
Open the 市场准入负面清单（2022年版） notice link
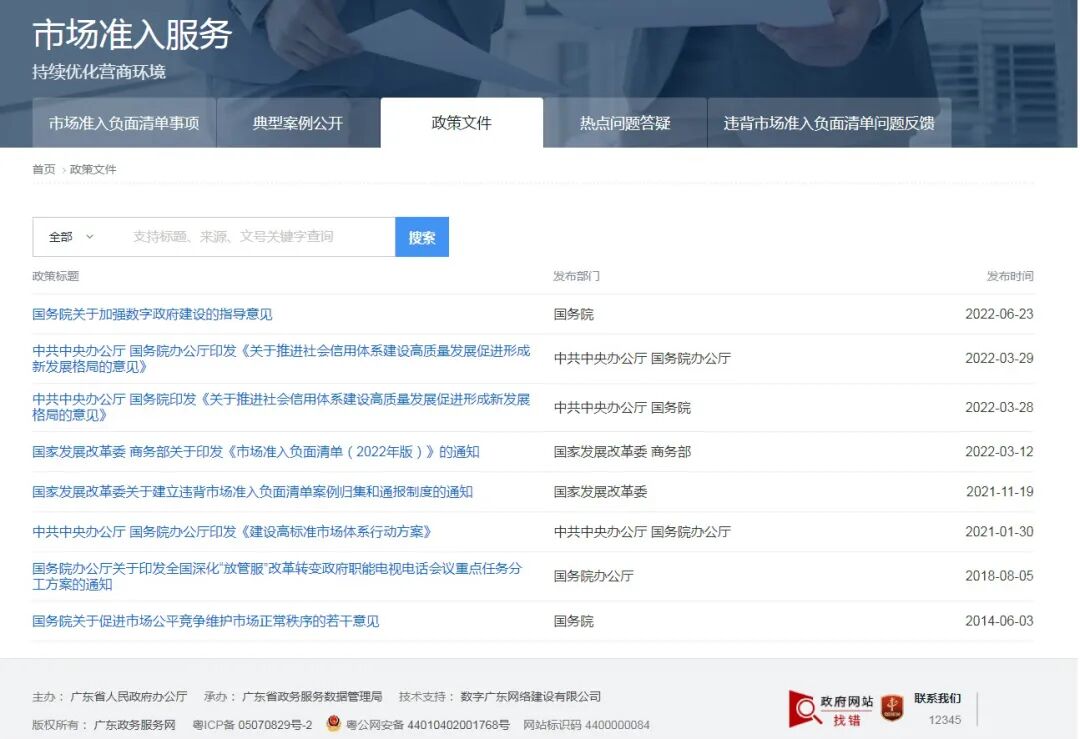click(x=253, y=451)
